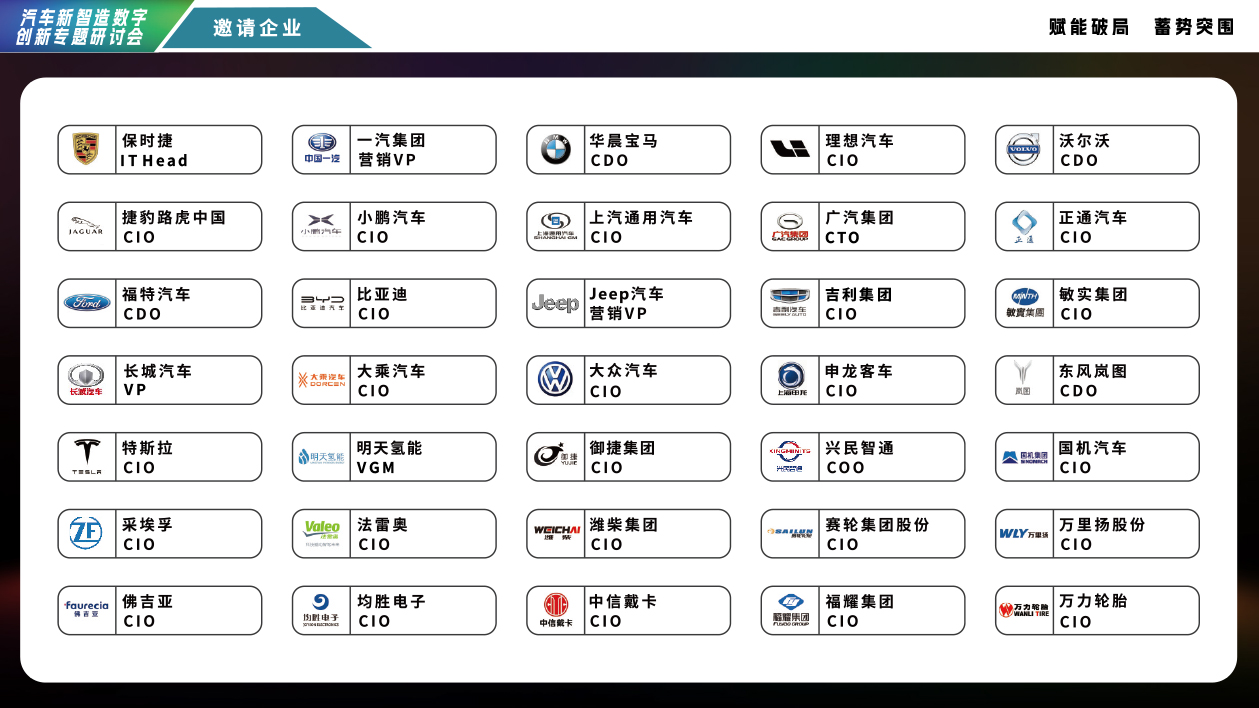
Task: Select the Sailun 赛轮 logo
Action: (x=790, y=533)
